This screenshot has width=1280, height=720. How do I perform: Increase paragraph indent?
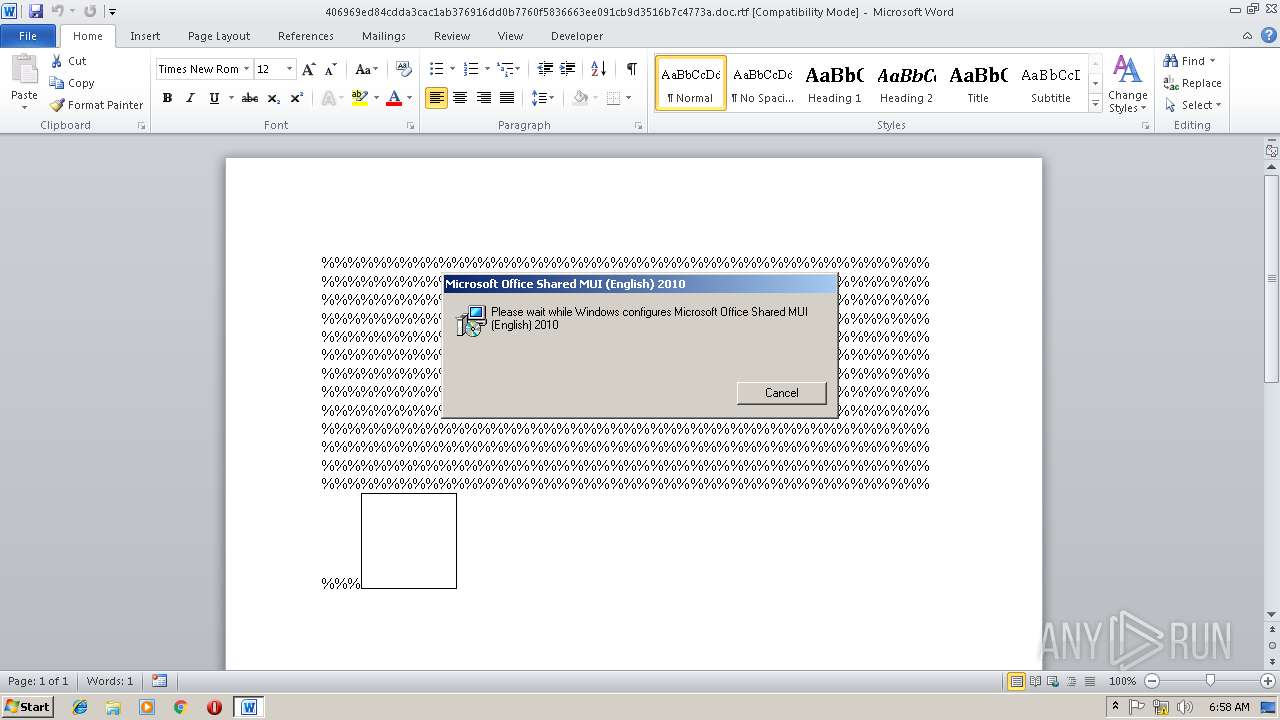(567, 69)
